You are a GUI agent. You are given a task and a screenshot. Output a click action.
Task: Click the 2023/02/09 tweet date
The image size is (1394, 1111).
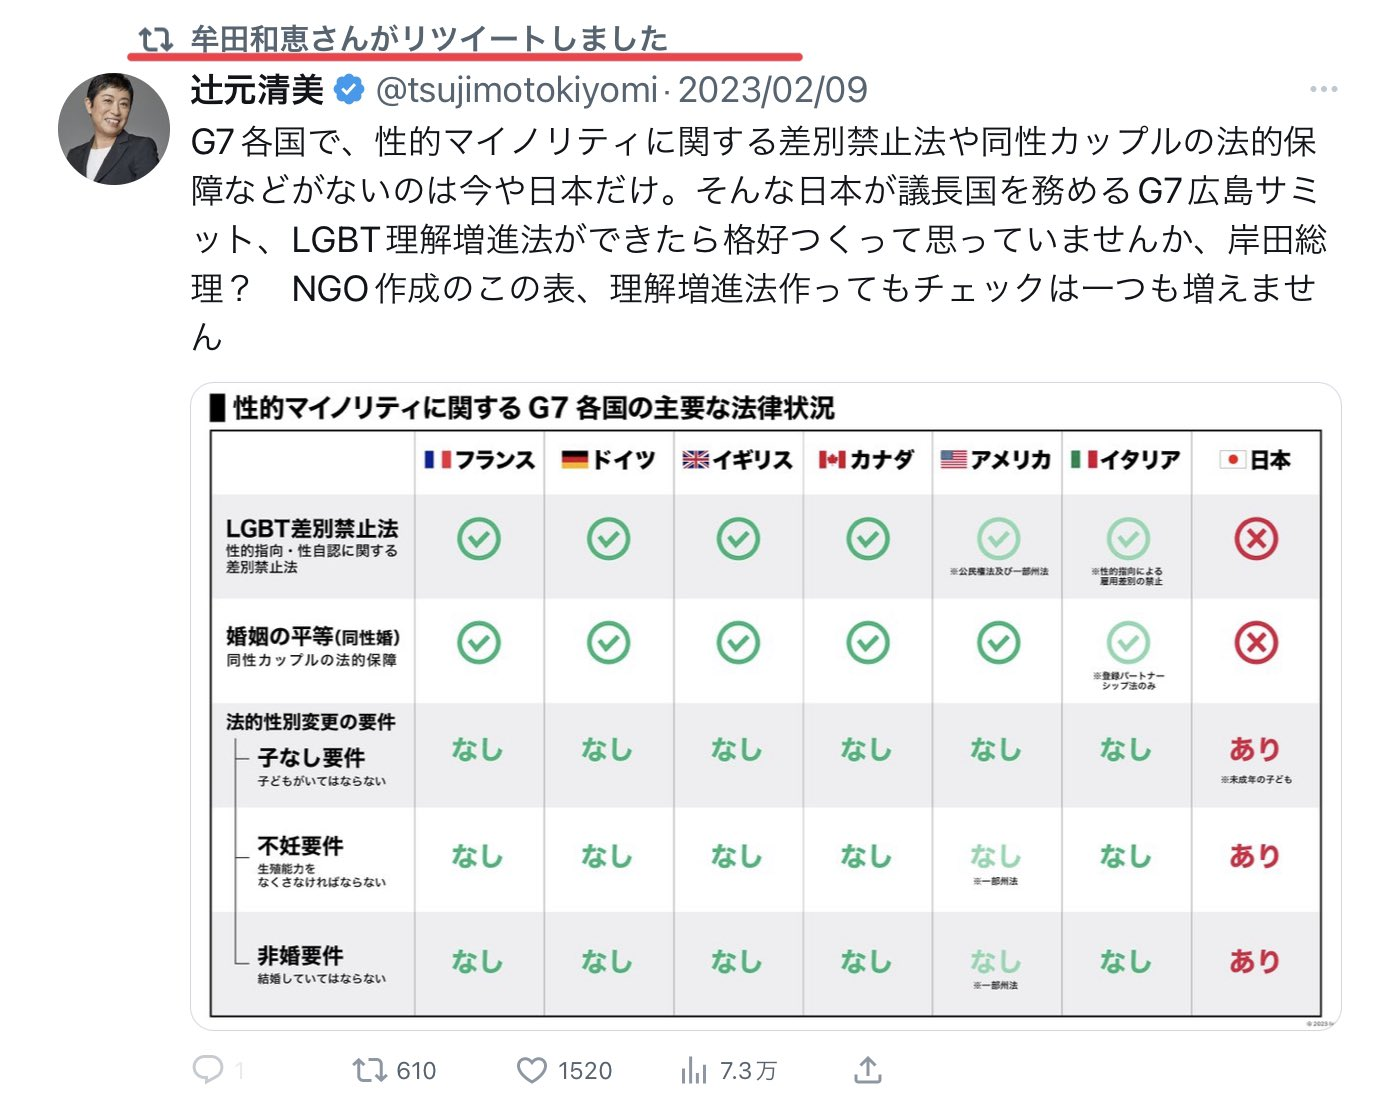pos(773,90)
